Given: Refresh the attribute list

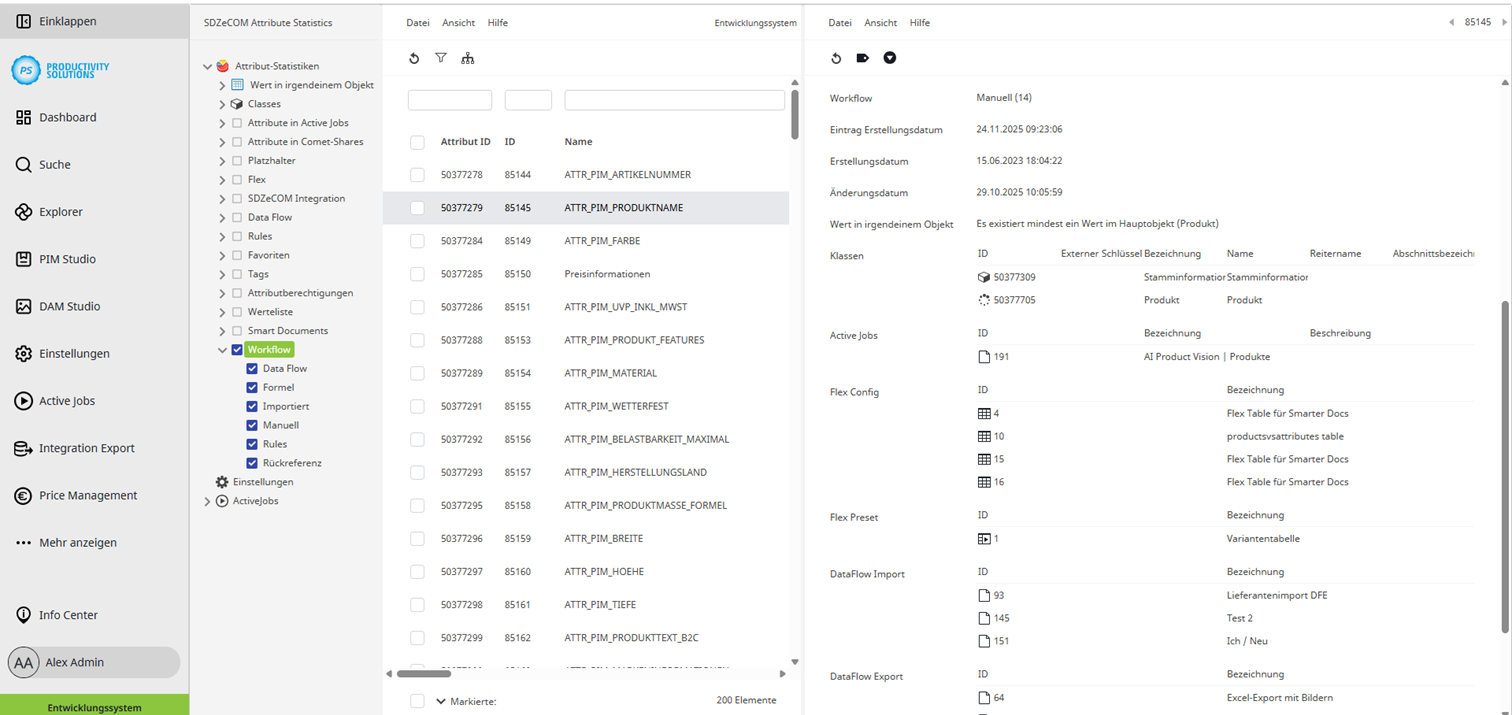Looking at the screenshot, I should tap(414, 58).
